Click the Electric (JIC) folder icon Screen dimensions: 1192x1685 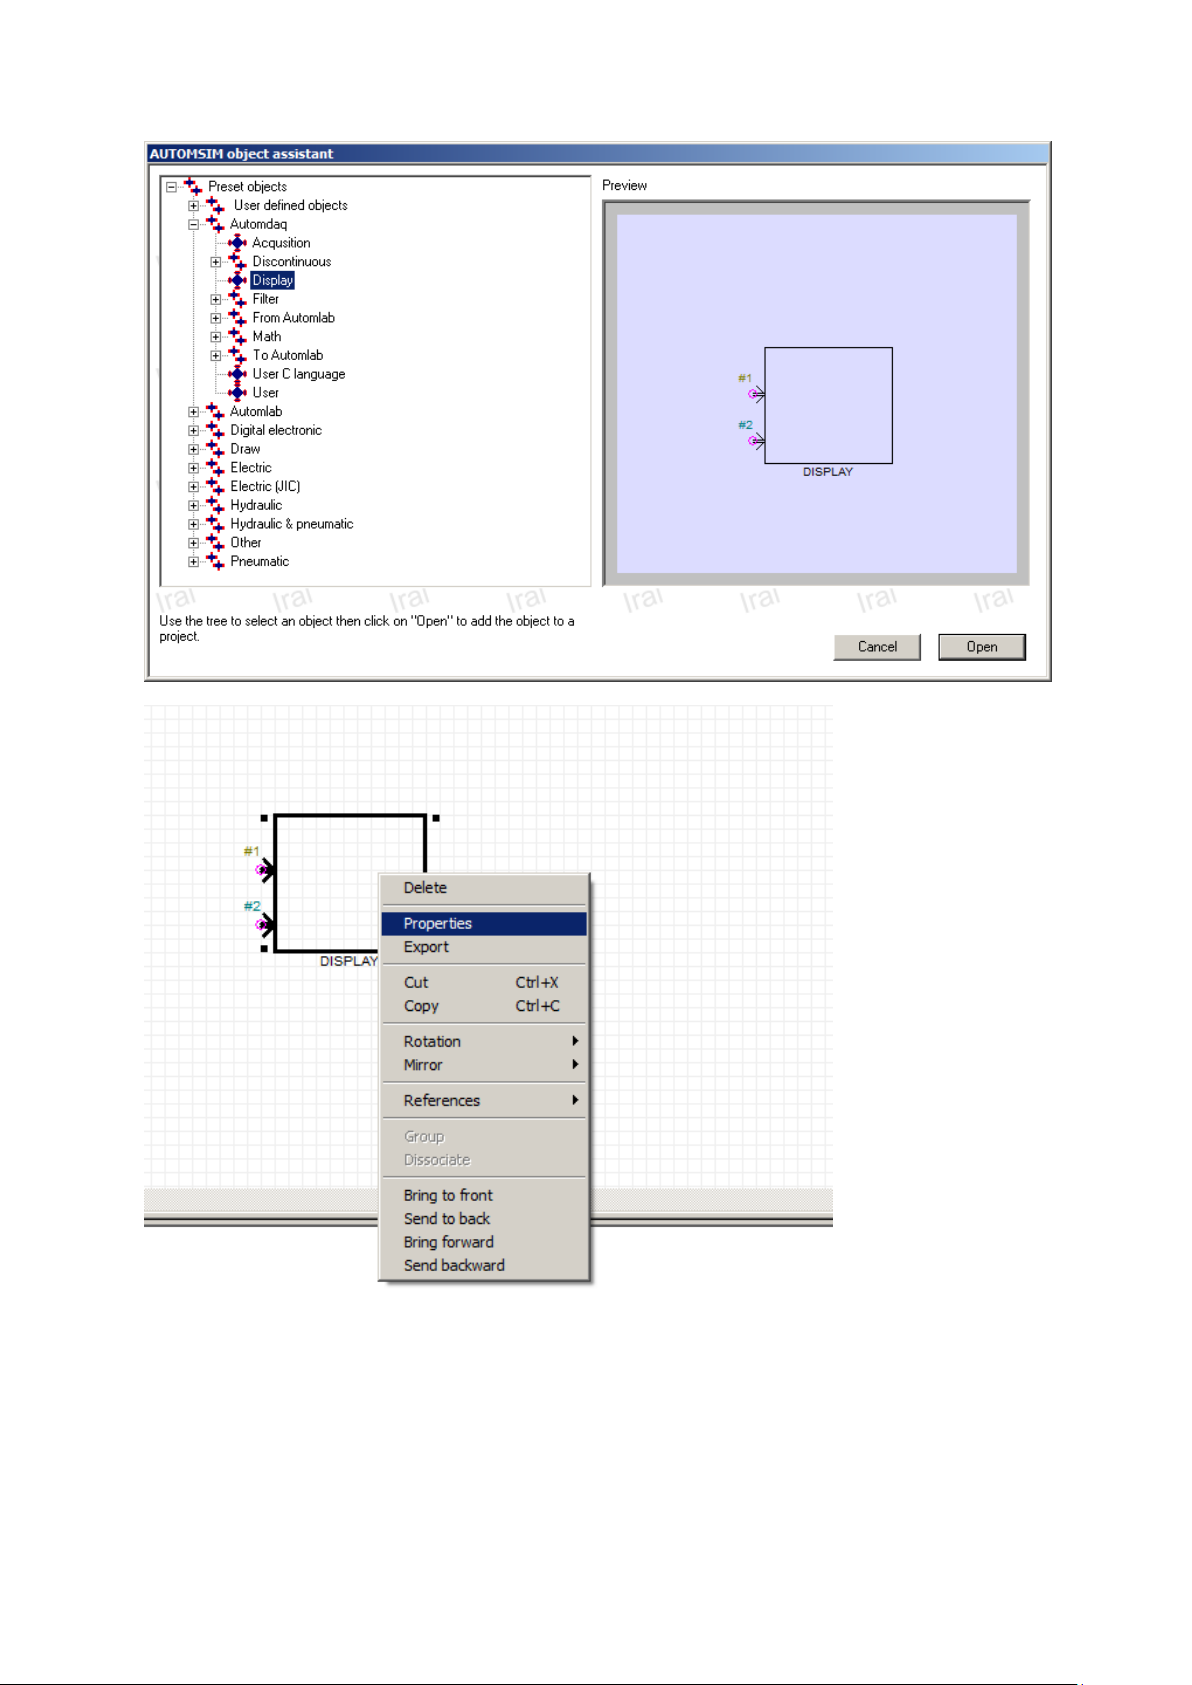(215, 486)
